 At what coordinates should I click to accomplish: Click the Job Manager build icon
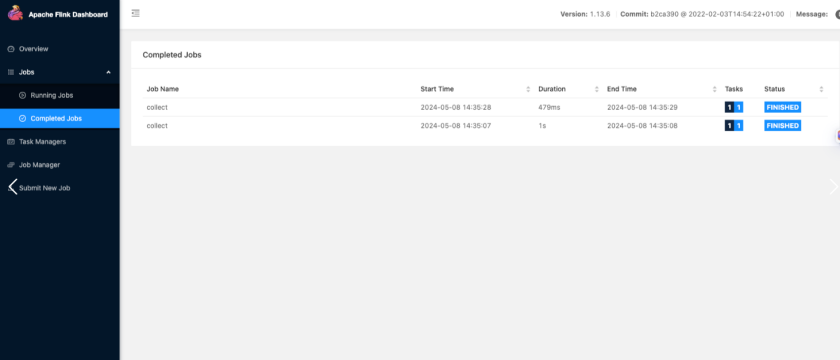pyautogui.click(x=11, y=165)
